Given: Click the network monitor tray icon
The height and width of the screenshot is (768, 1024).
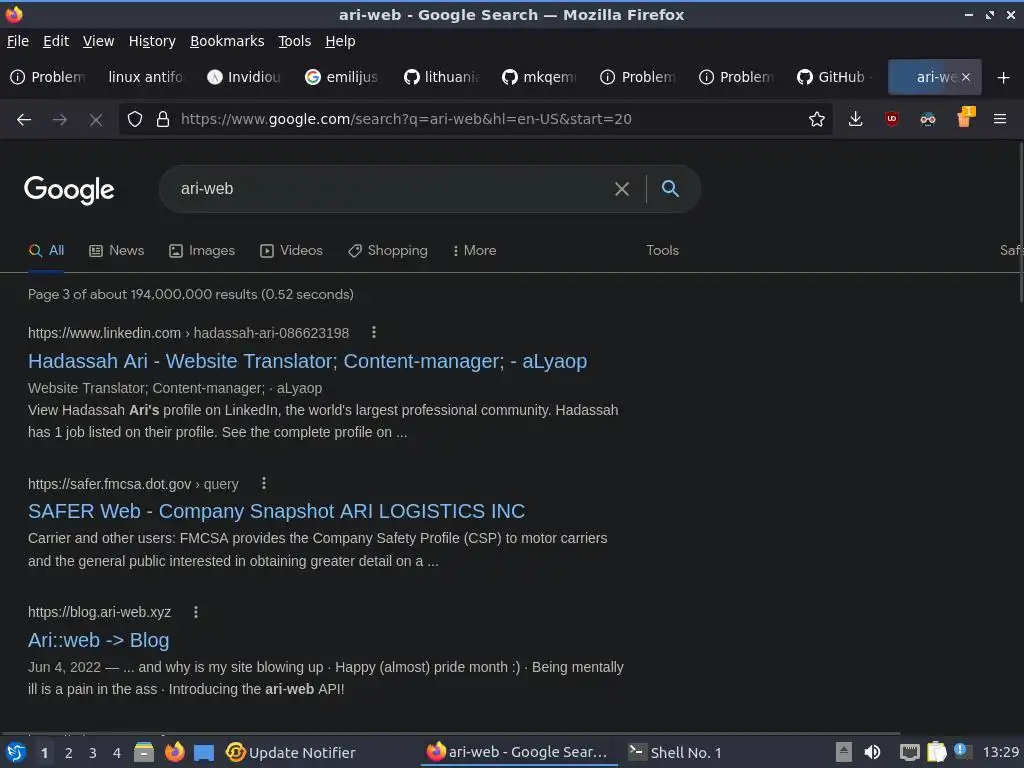Looking at the screenshot, I should point(909,752).
